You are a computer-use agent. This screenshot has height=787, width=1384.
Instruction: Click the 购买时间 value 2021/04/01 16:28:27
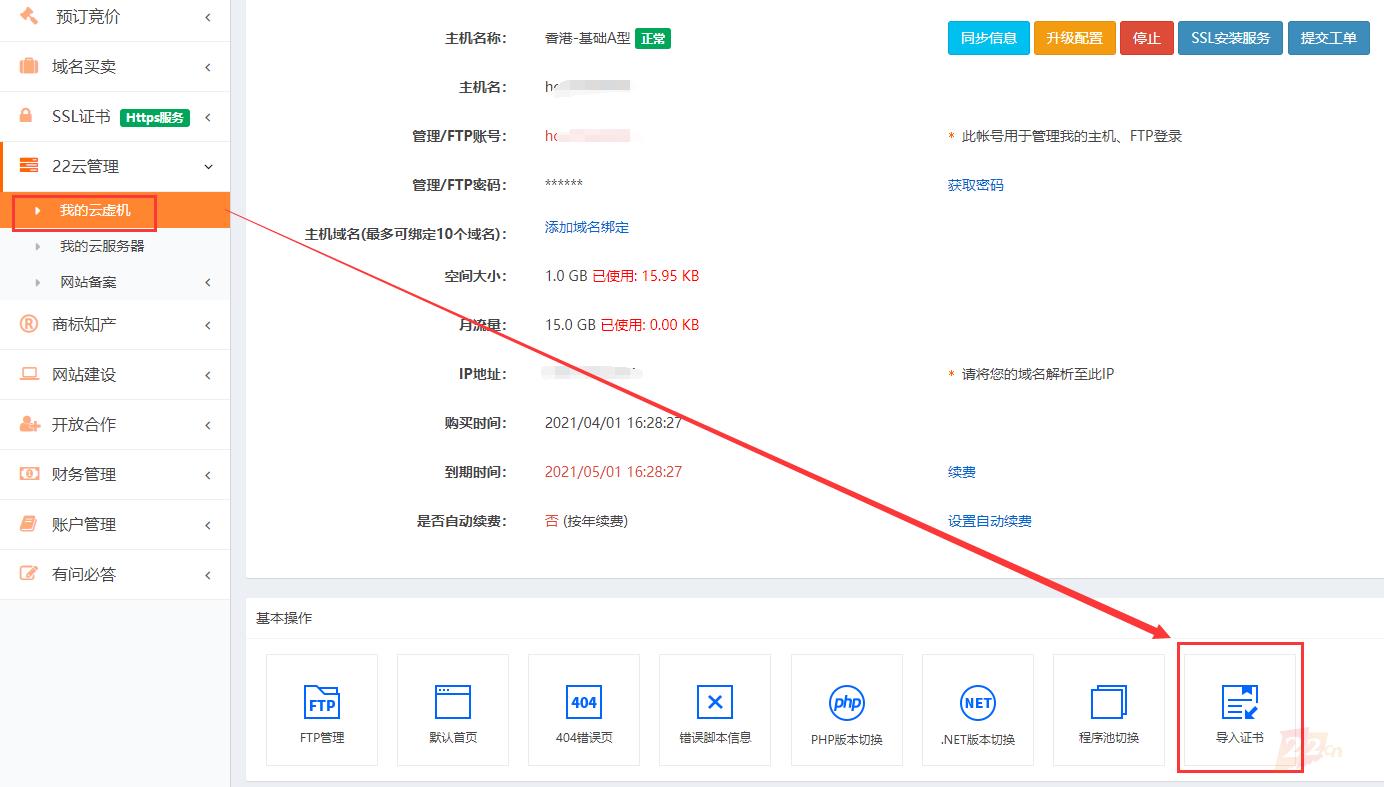pos(613,423)
